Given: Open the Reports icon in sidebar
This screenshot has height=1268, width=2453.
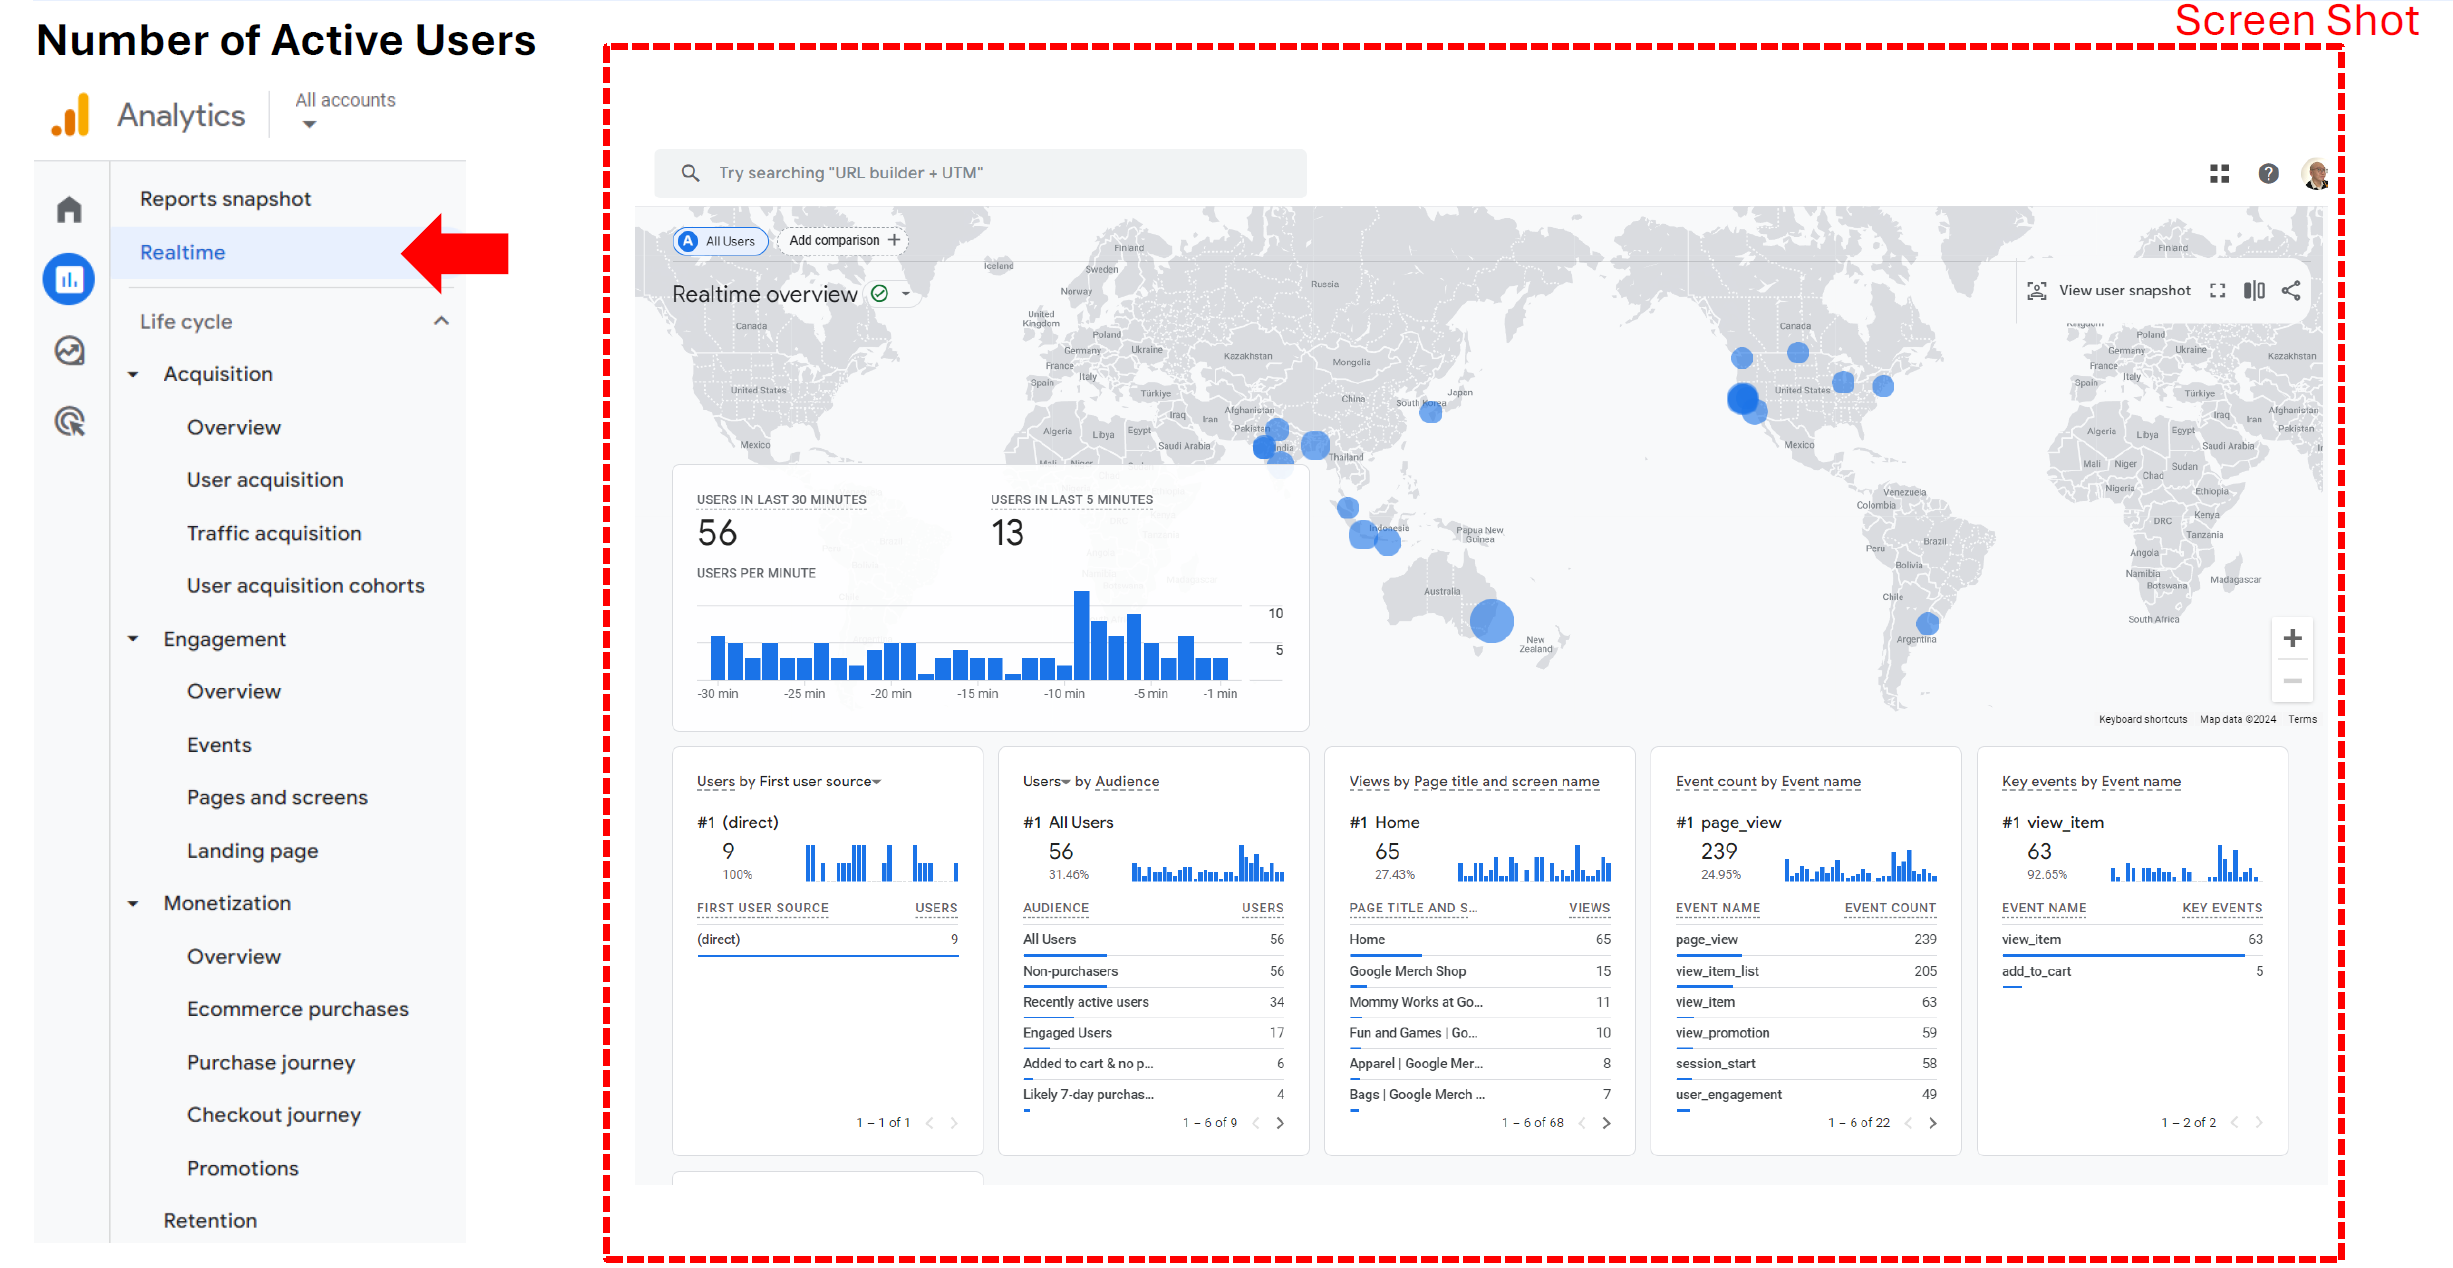Looking at the screenshot, I should tap(69, 279).
